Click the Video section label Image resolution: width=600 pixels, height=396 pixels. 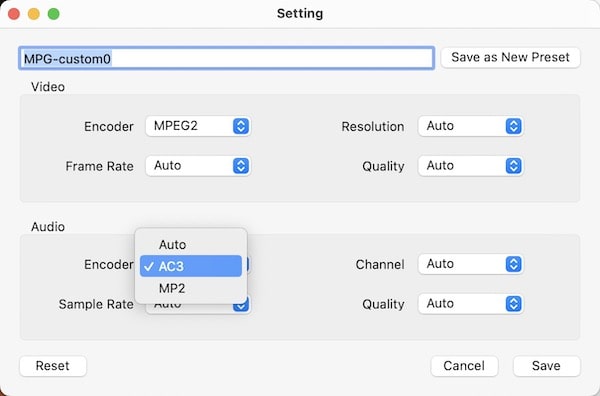48,87
